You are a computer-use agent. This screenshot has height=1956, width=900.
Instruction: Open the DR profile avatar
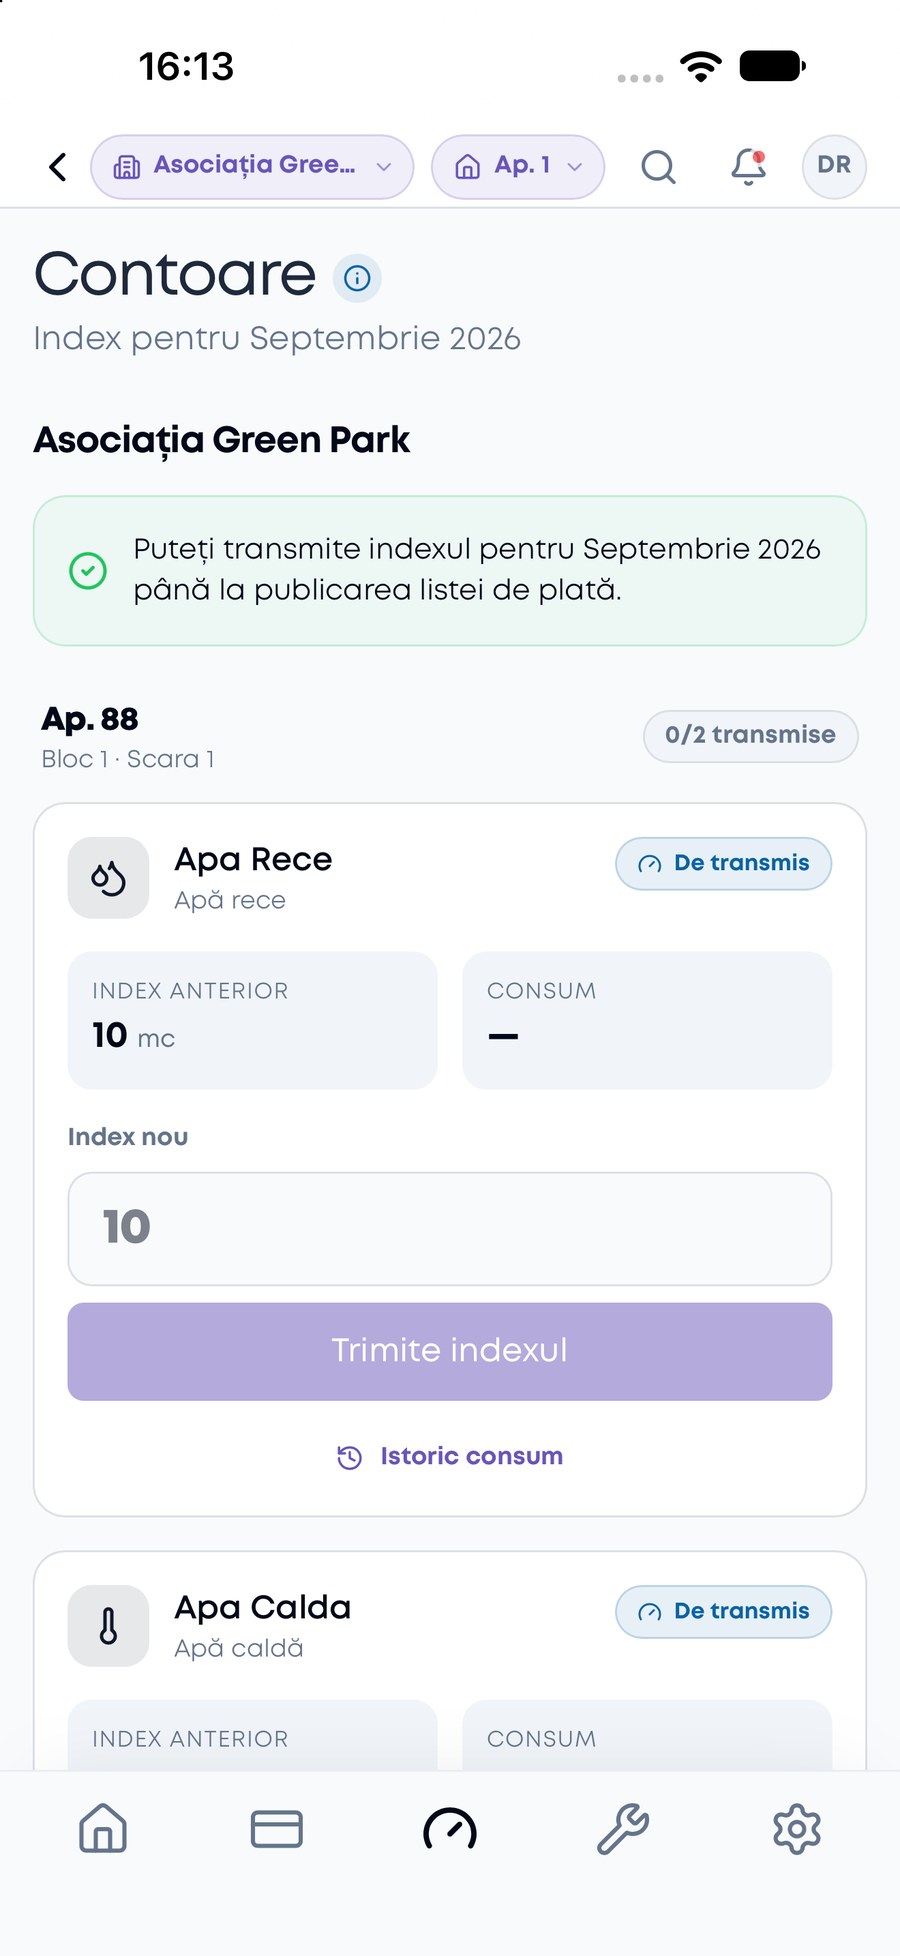pyautogui.click(x=834, y=167)
